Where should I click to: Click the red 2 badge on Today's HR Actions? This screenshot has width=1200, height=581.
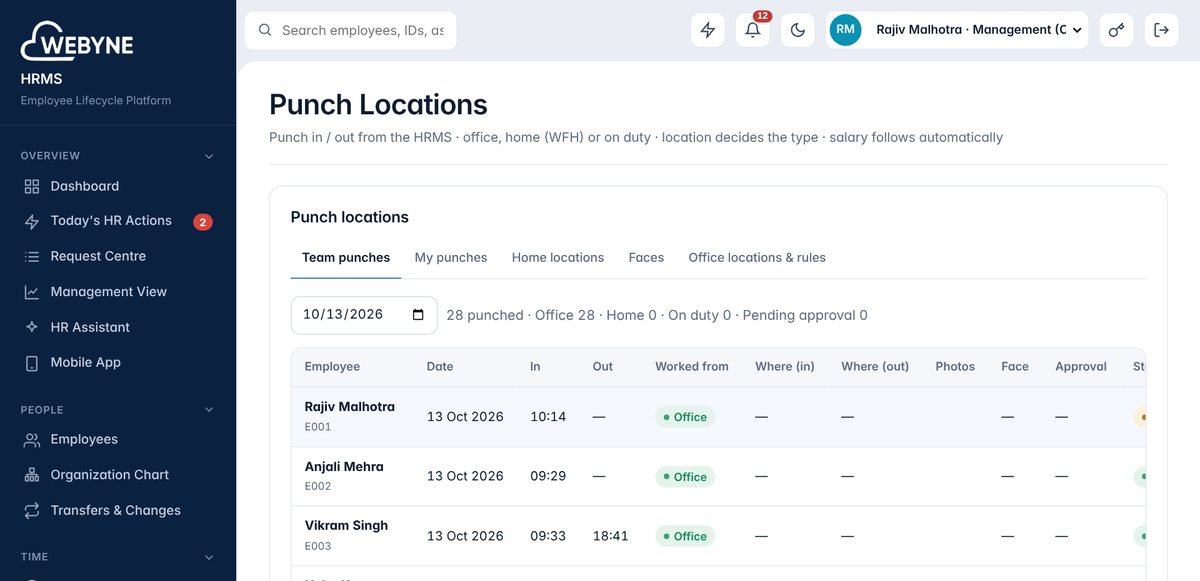pyautogui.click(x=203, y=222)
